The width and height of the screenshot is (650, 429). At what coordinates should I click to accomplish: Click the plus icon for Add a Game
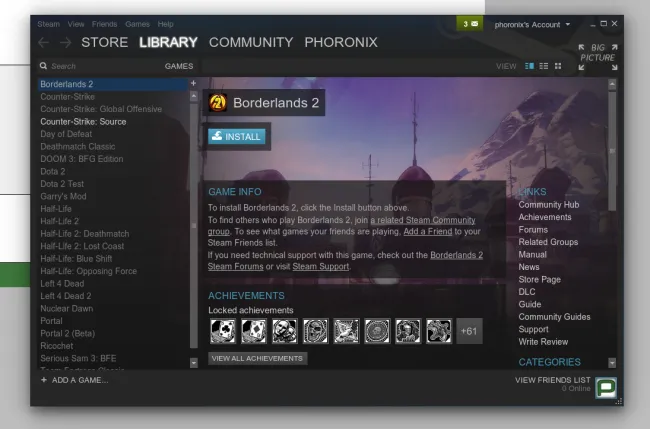tap(44, 380)
